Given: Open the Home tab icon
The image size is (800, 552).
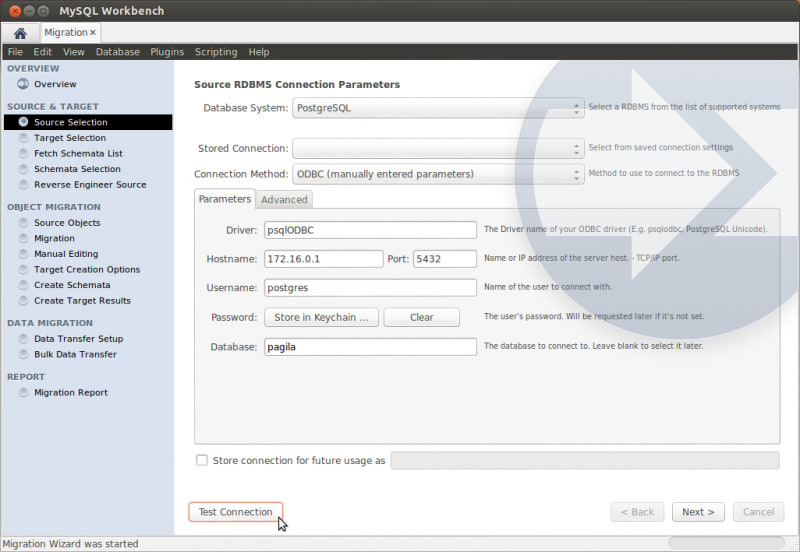Looking at the screenshot, I should pyautogui.click(x=20, y=33).
